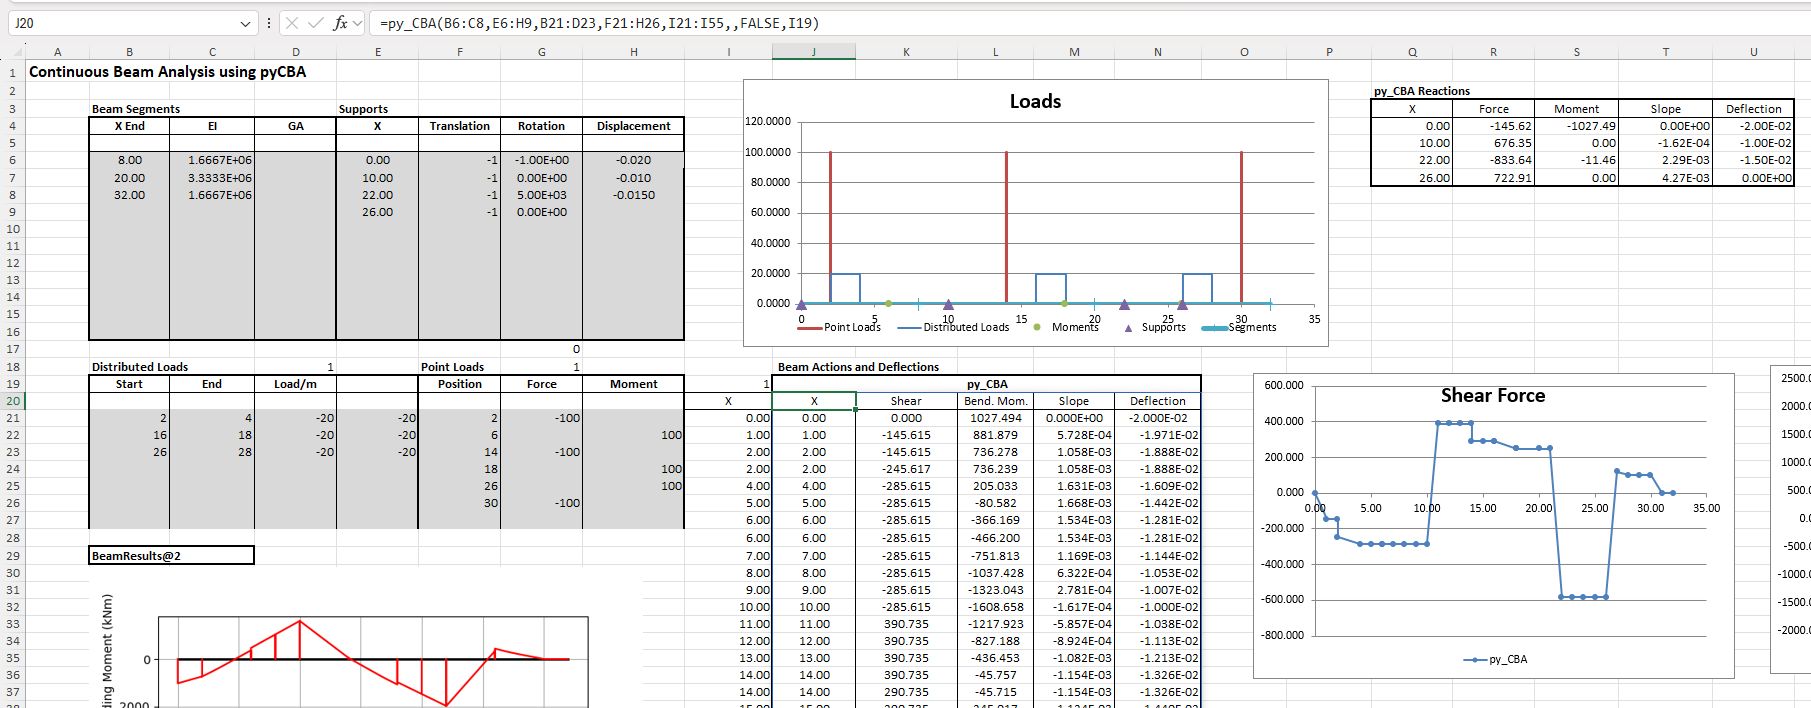
Task: Open the Name Box dropdown arrow
Action: click(246, 23)
